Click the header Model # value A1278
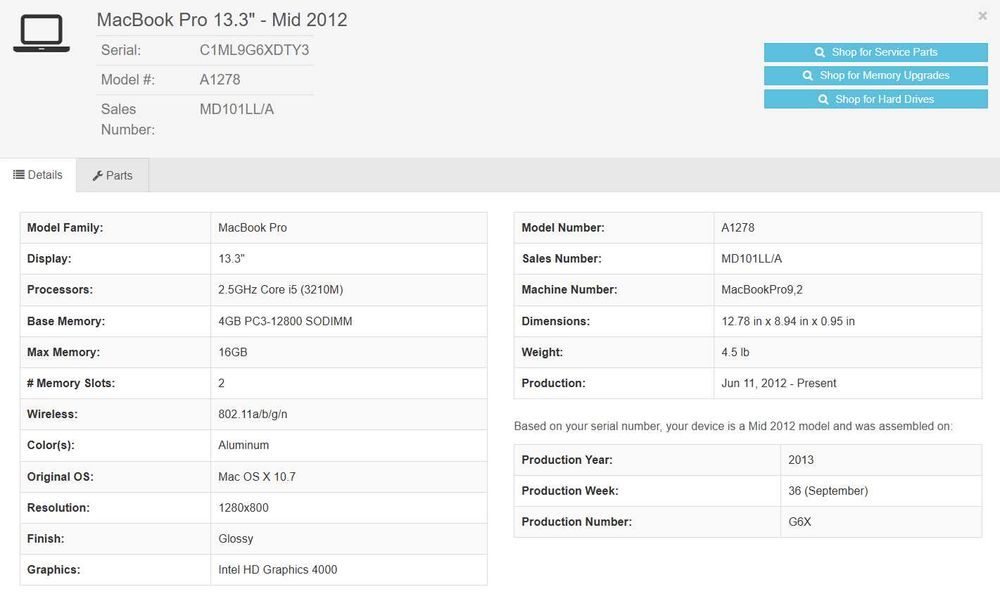Screen dimensions: 1000x592 tap(220, 80)
